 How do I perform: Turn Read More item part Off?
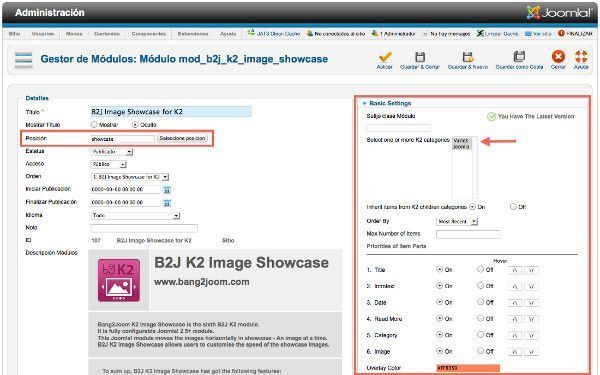tap(480, 318)
